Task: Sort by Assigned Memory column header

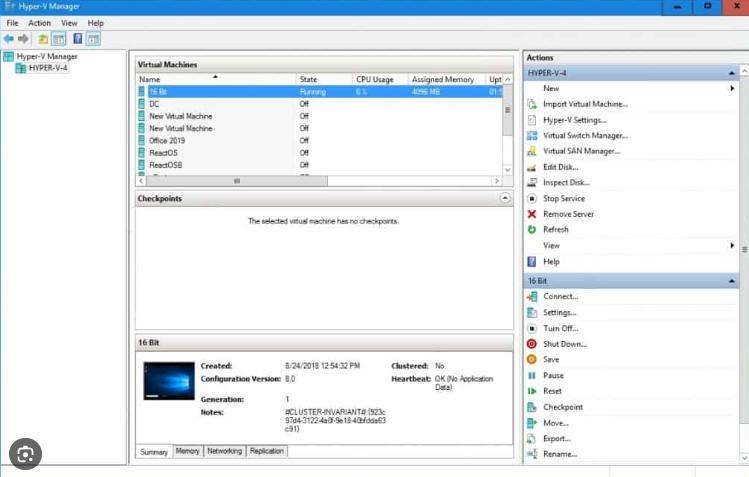Action: coord(446,79)
